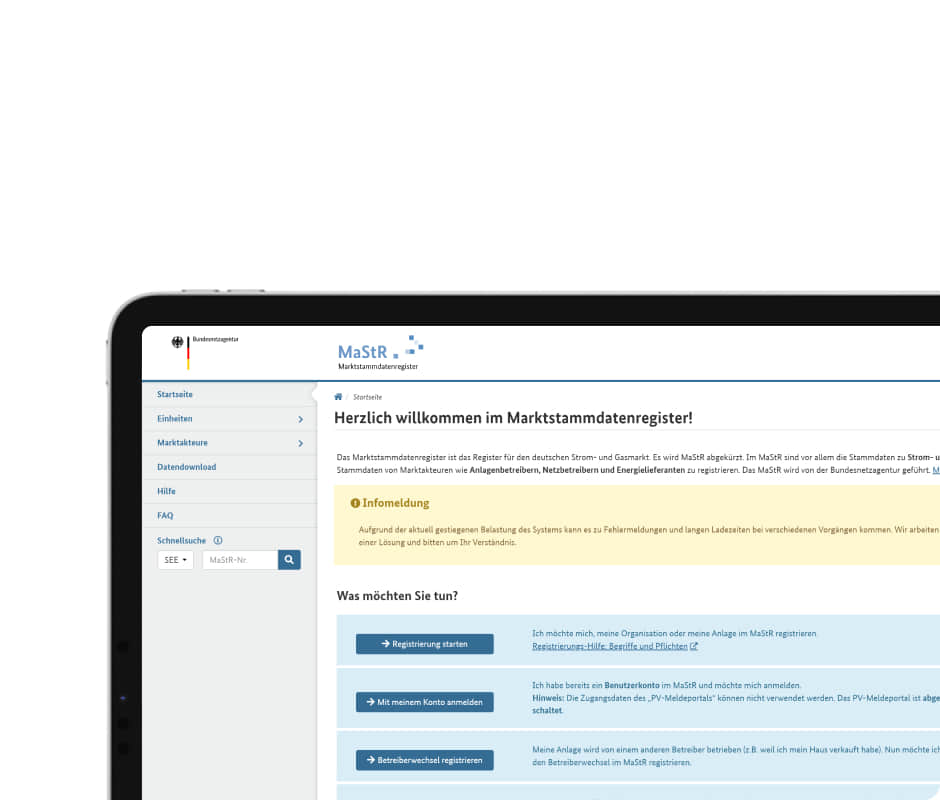Focus the MaStR-Nr. search input field
Viewport: 940px width, 800px height.
pyautogui.click(x=240, y=560)
